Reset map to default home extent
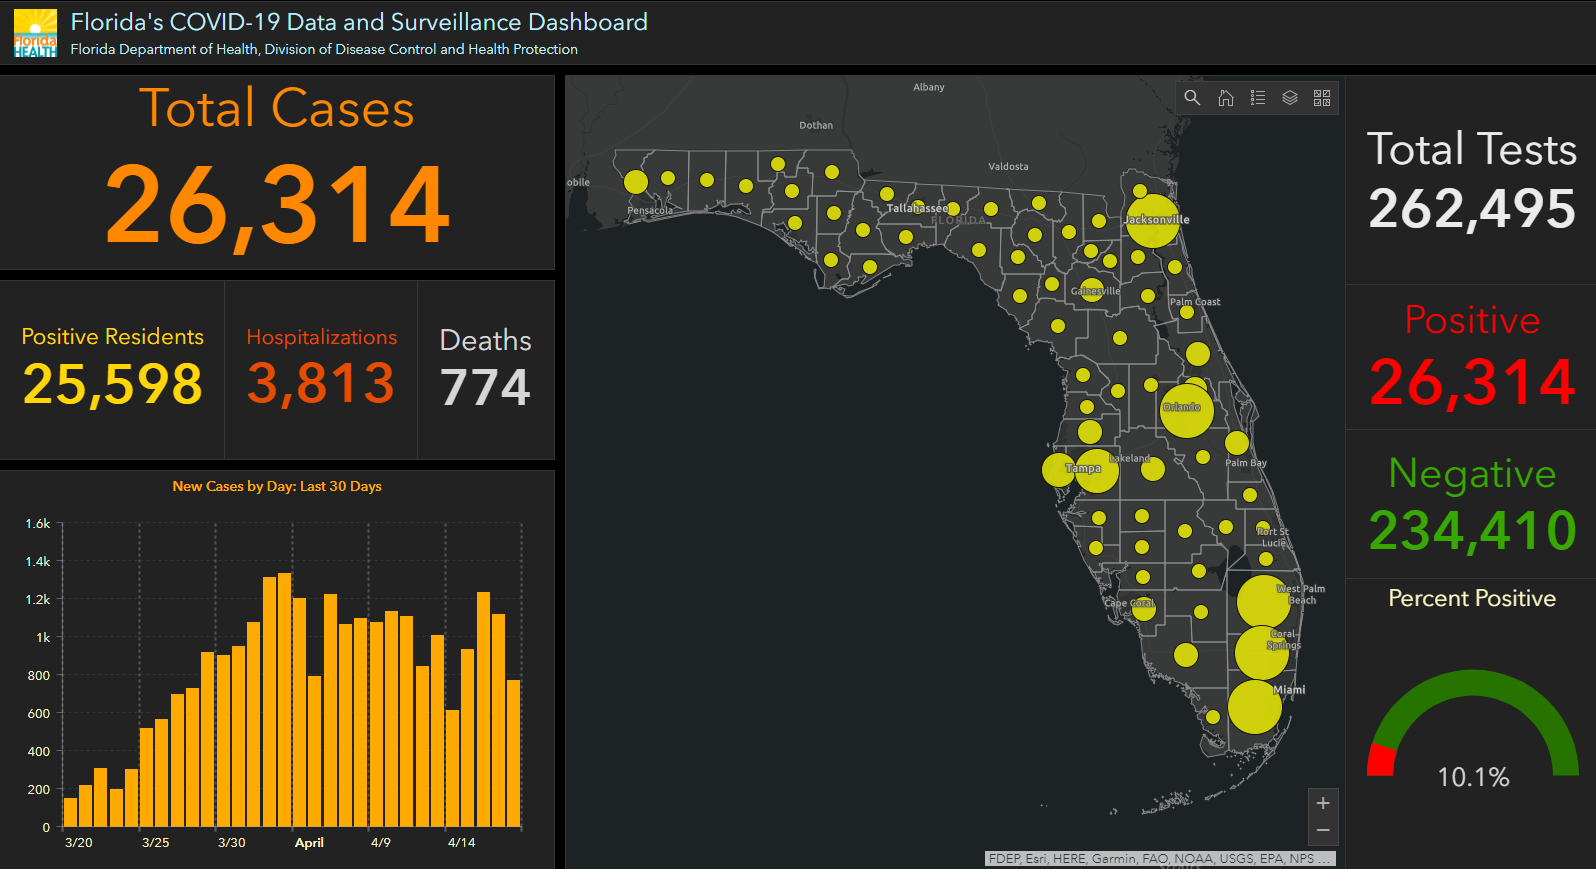Image resolution: width=1596 pixels, height=869 pixels. (1226, 98)
